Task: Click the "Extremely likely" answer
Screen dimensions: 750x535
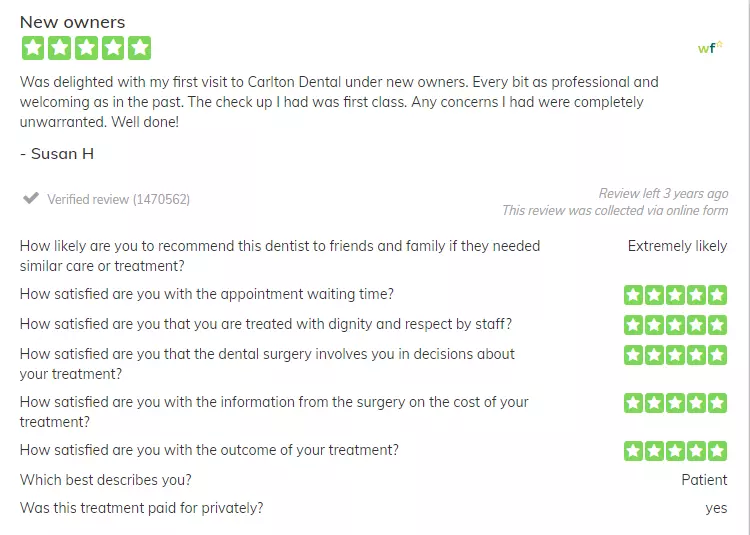Action: click(x=677, y=246)
